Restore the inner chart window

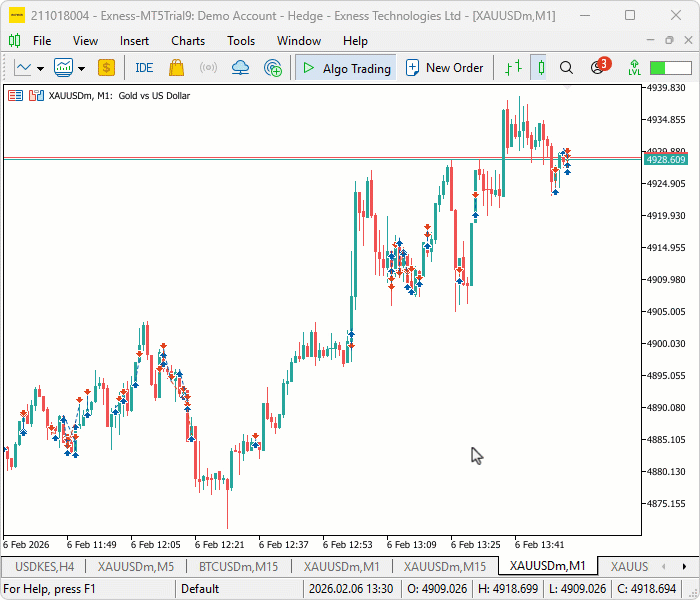669,40
